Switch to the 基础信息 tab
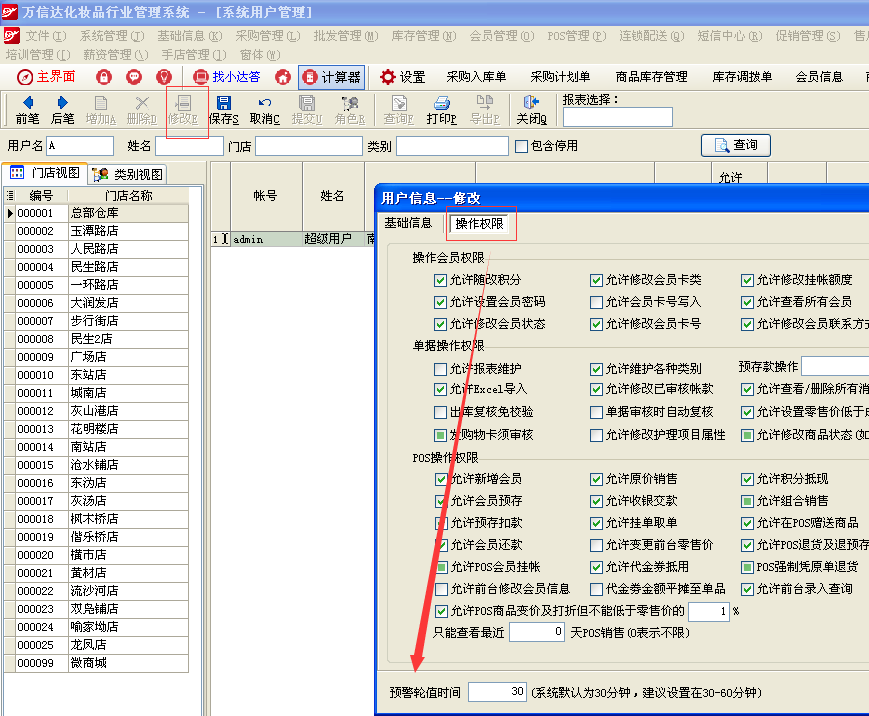869x716 pixels. coord(408,223)
